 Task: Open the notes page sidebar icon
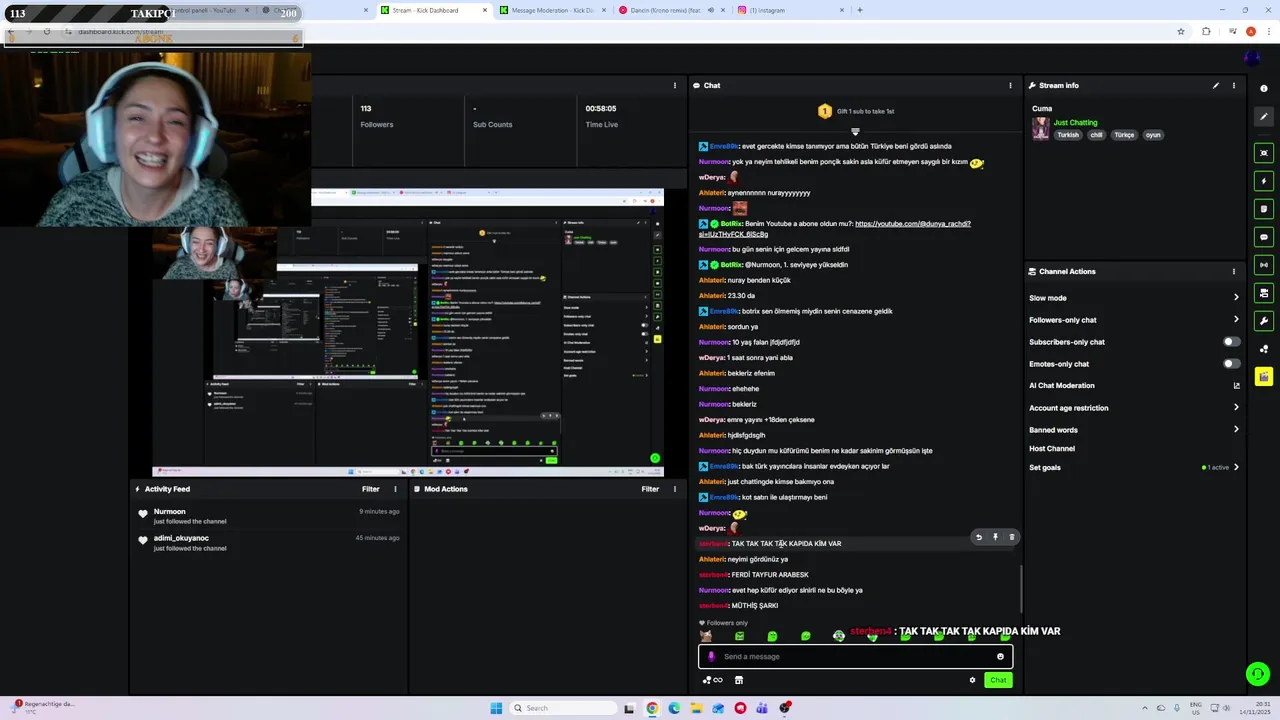click(1264, 209)
